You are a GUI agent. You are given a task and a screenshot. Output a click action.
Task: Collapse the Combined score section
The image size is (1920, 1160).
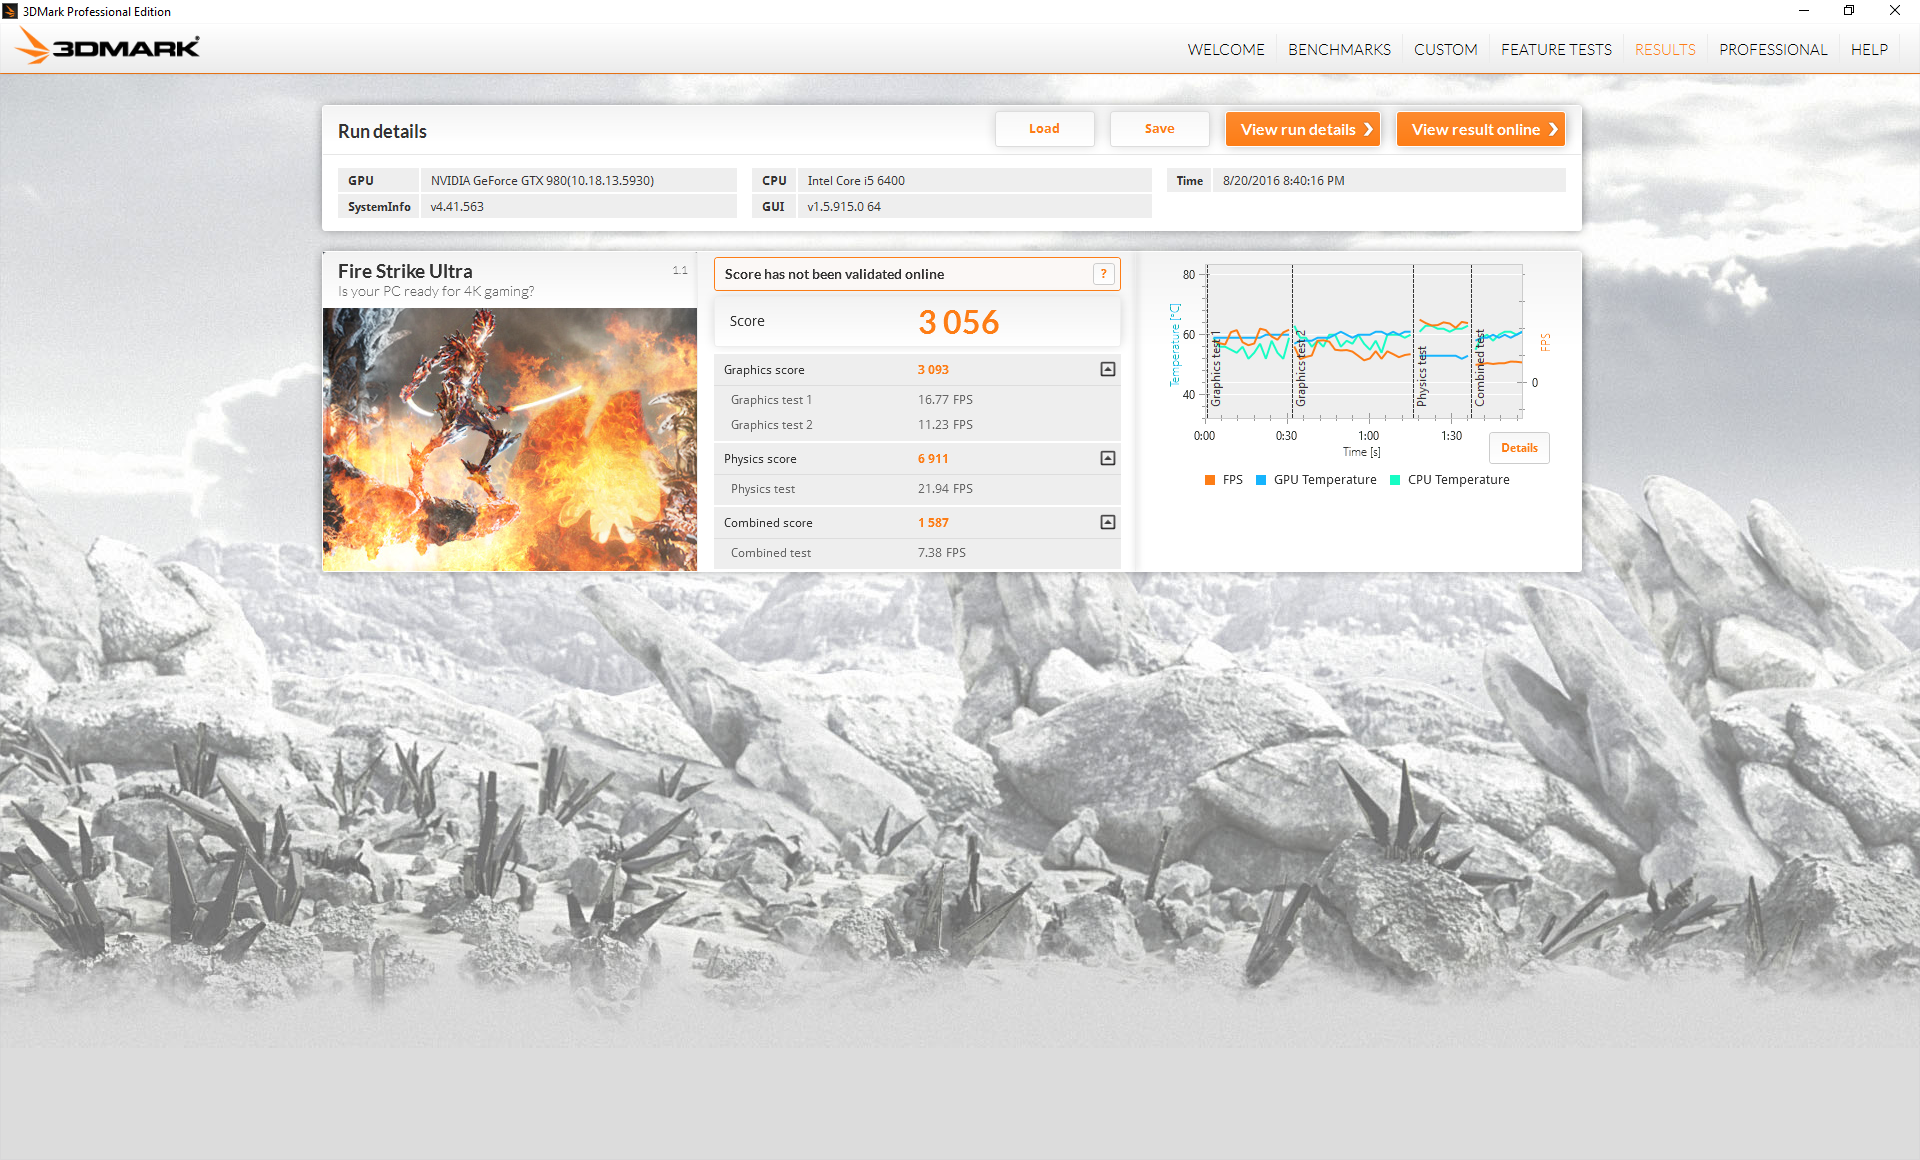pos(1108,522)
